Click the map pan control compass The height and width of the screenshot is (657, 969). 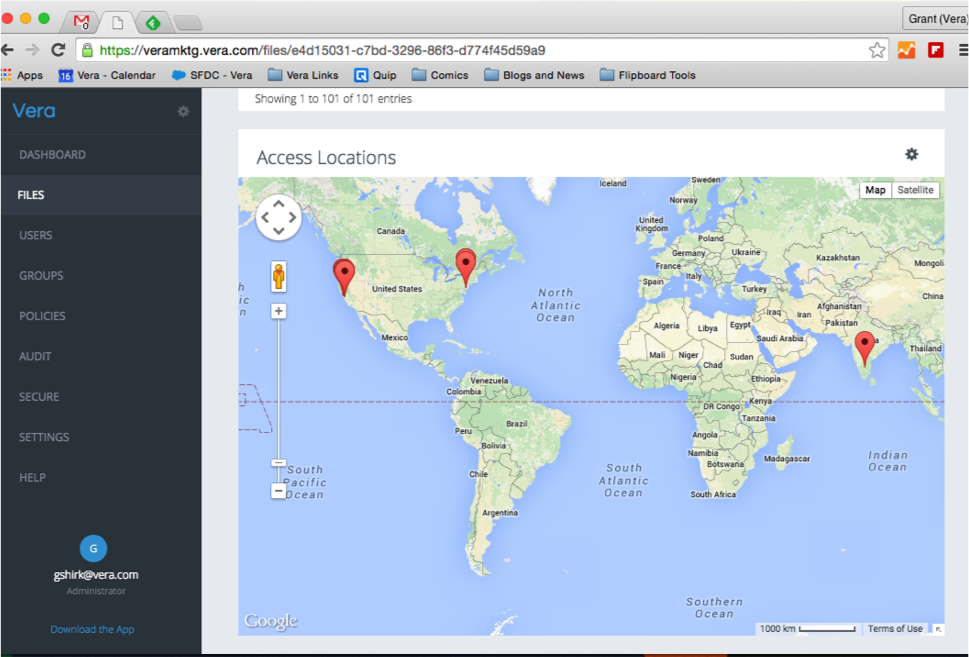[279, 217]
